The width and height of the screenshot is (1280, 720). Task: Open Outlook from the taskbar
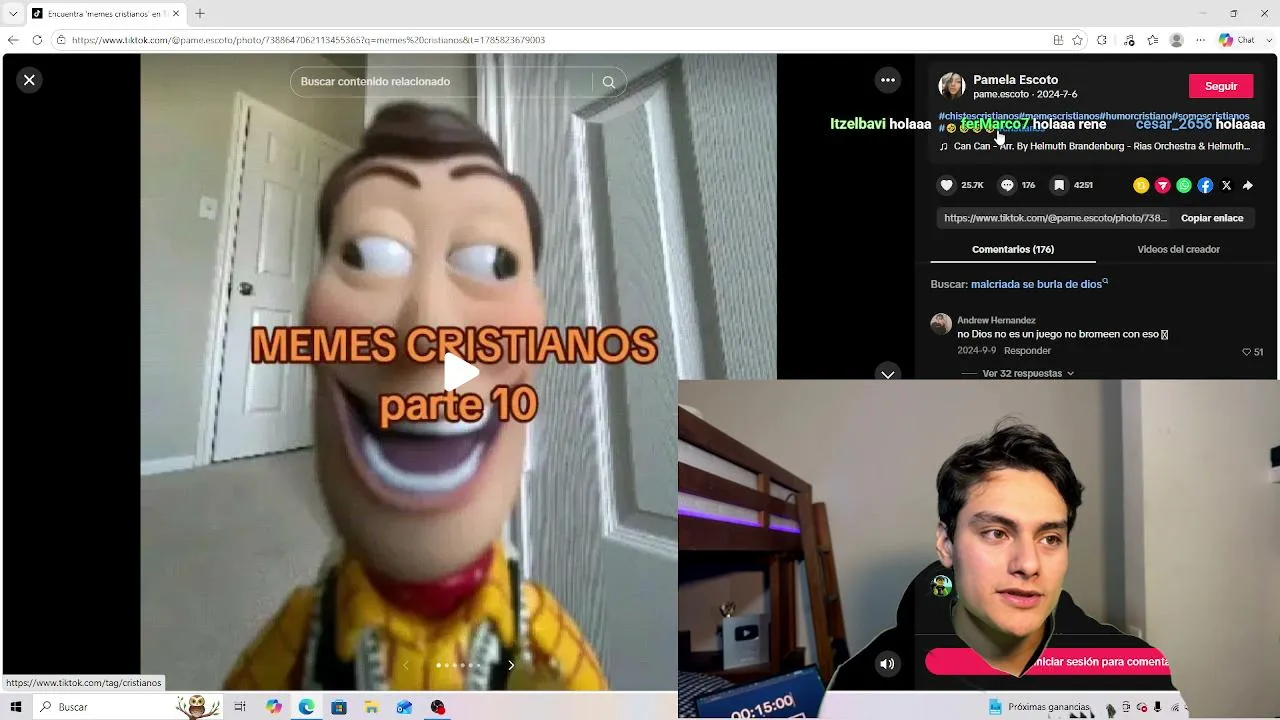point(404,707)
